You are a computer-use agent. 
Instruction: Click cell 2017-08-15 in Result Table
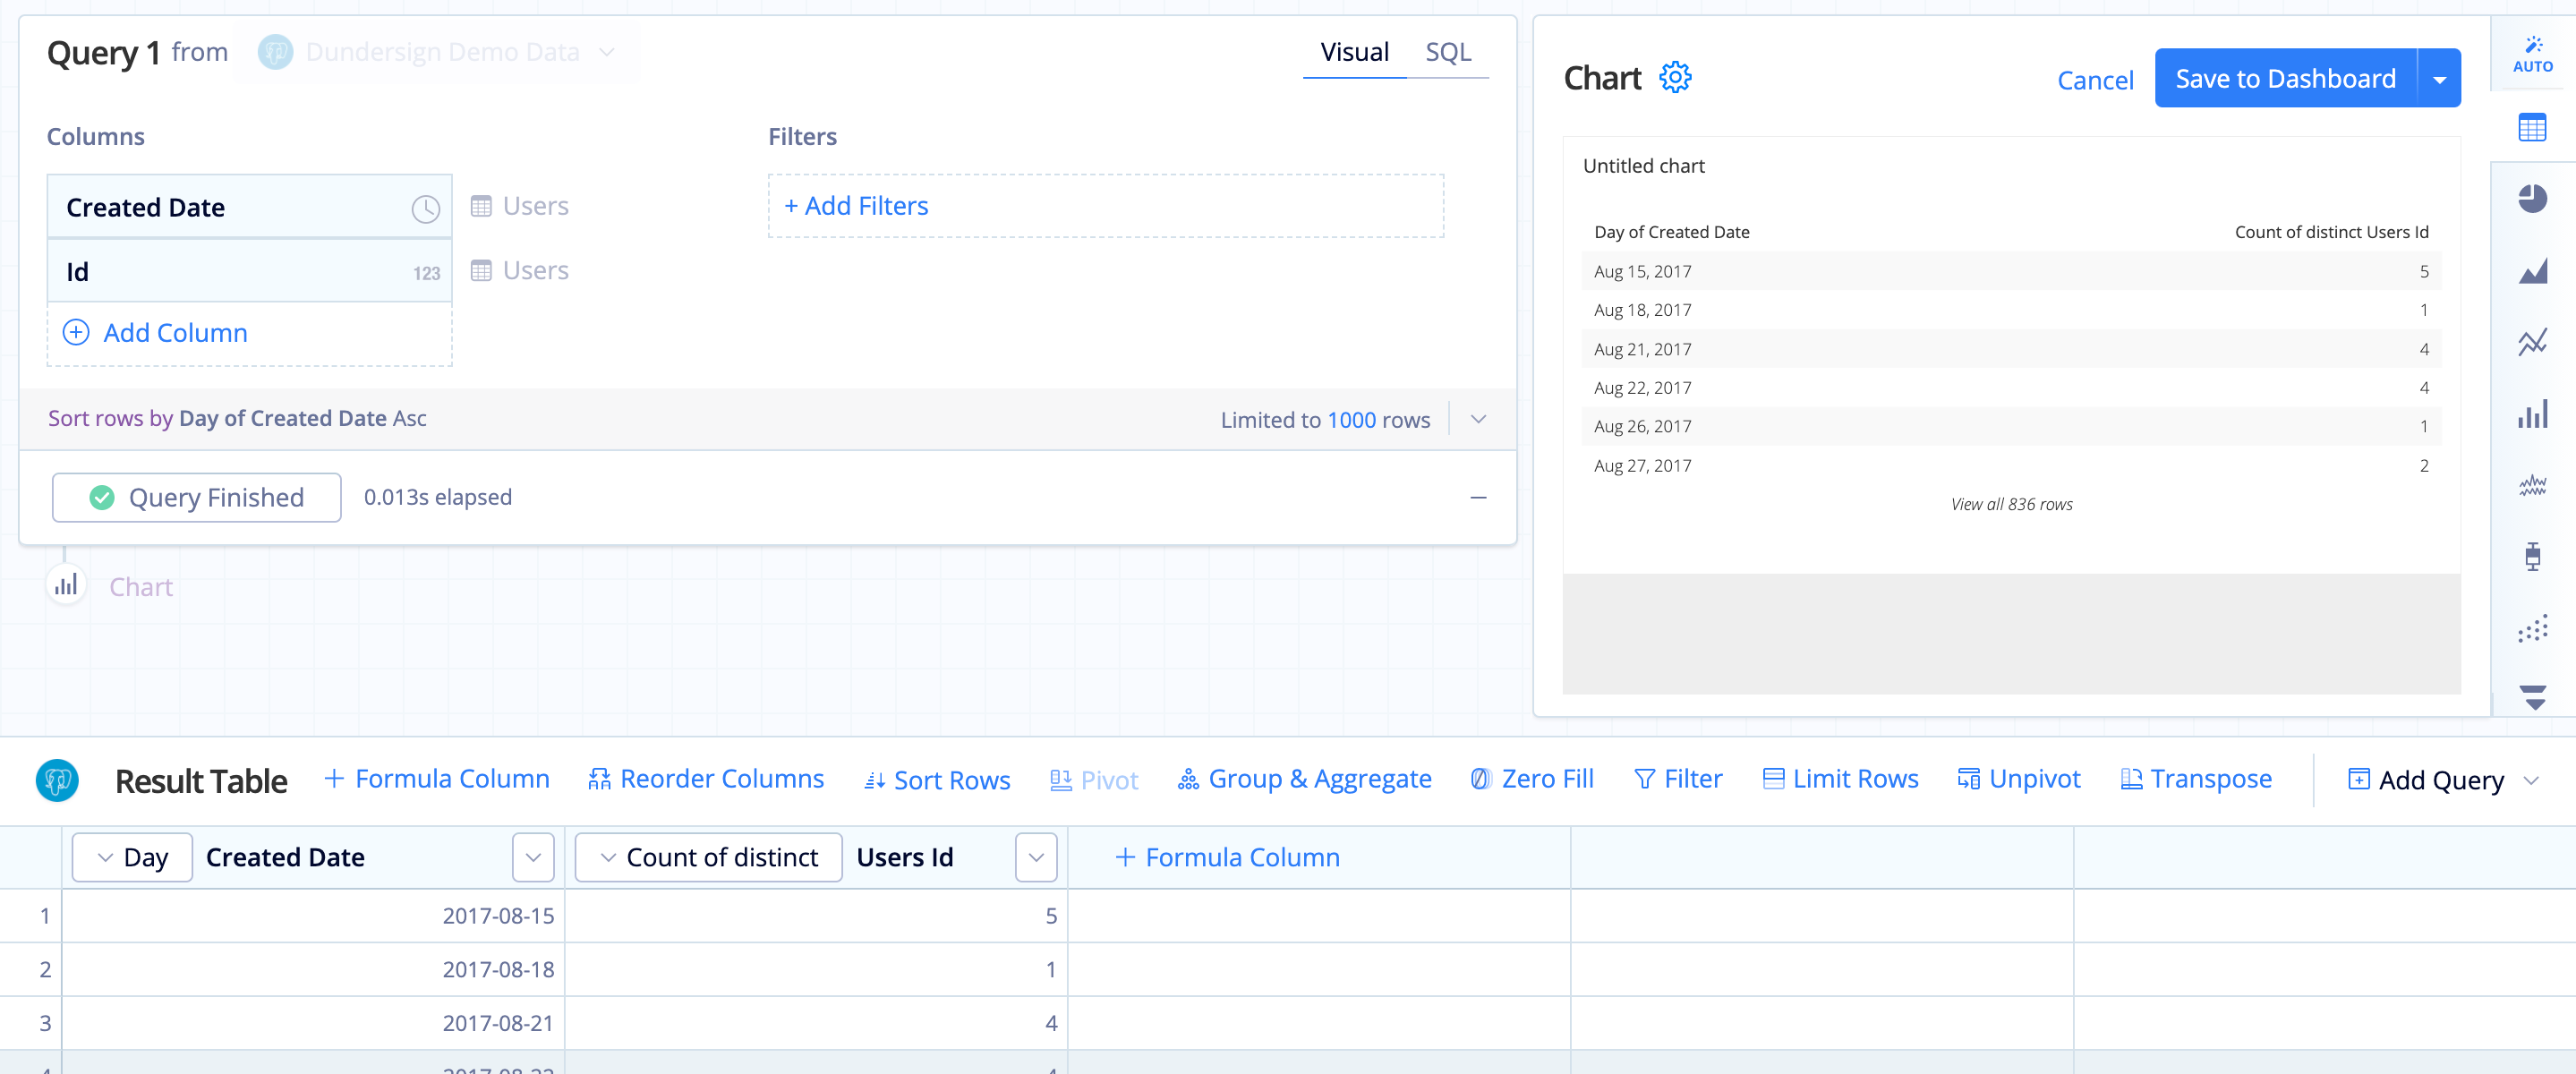[x=313, y=915]
